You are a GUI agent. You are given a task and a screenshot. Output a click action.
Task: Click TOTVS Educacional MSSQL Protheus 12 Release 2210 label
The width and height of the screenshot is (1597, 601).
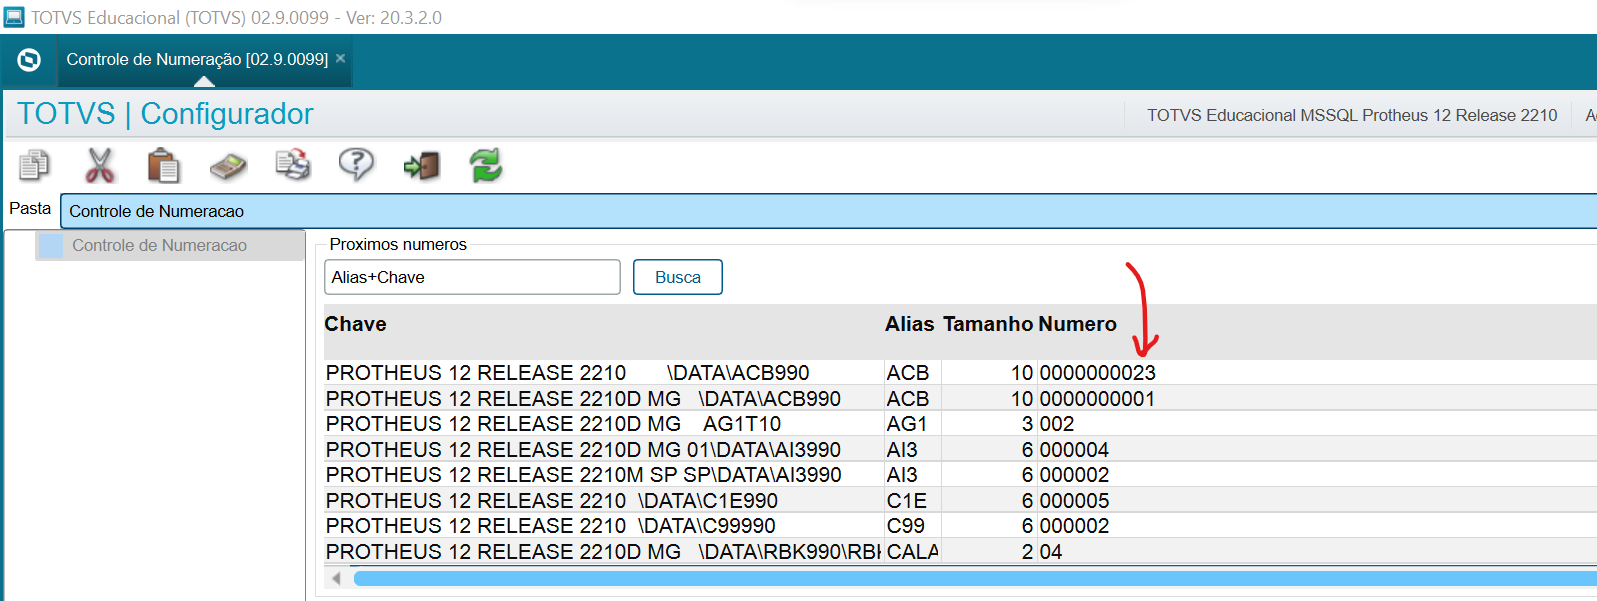tap(1352, 115)
